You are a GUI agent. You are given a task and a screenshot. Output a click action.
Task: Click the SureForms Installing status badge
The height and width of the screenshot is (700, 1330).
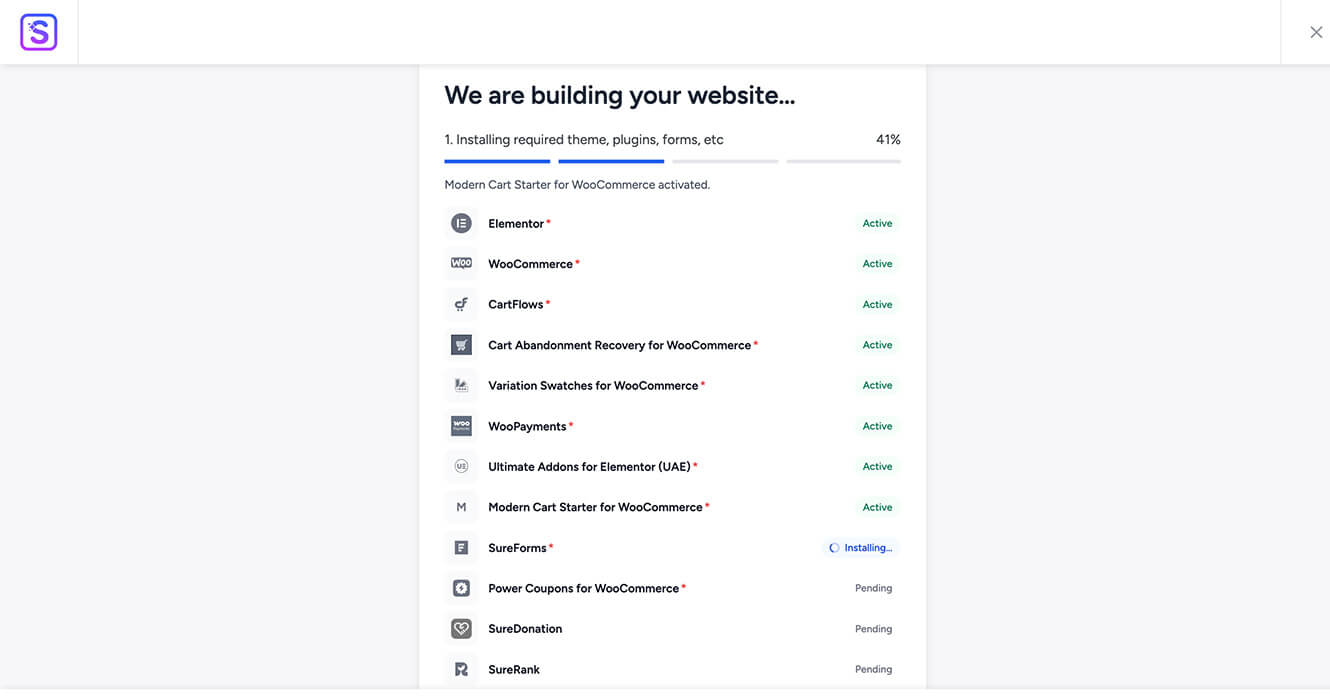point(860,548)
